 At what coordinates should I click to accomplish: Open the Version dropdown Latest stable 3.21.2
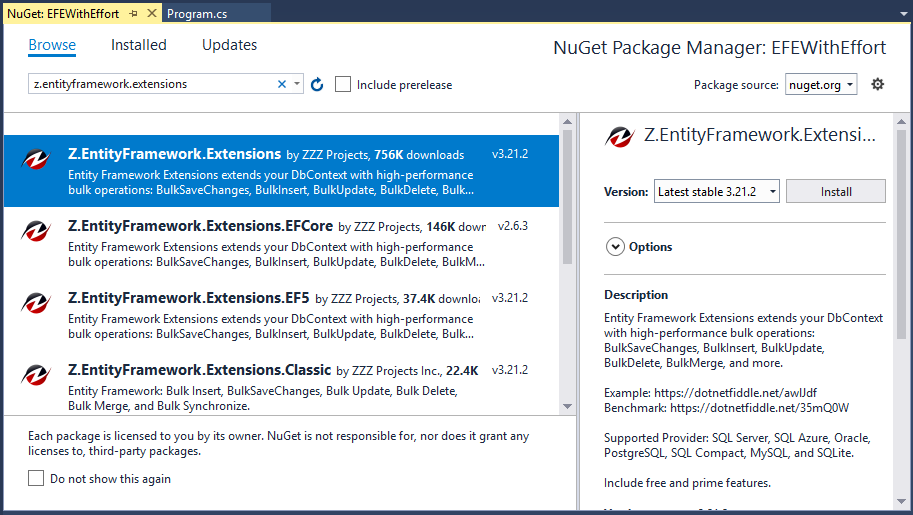point(717,192)
